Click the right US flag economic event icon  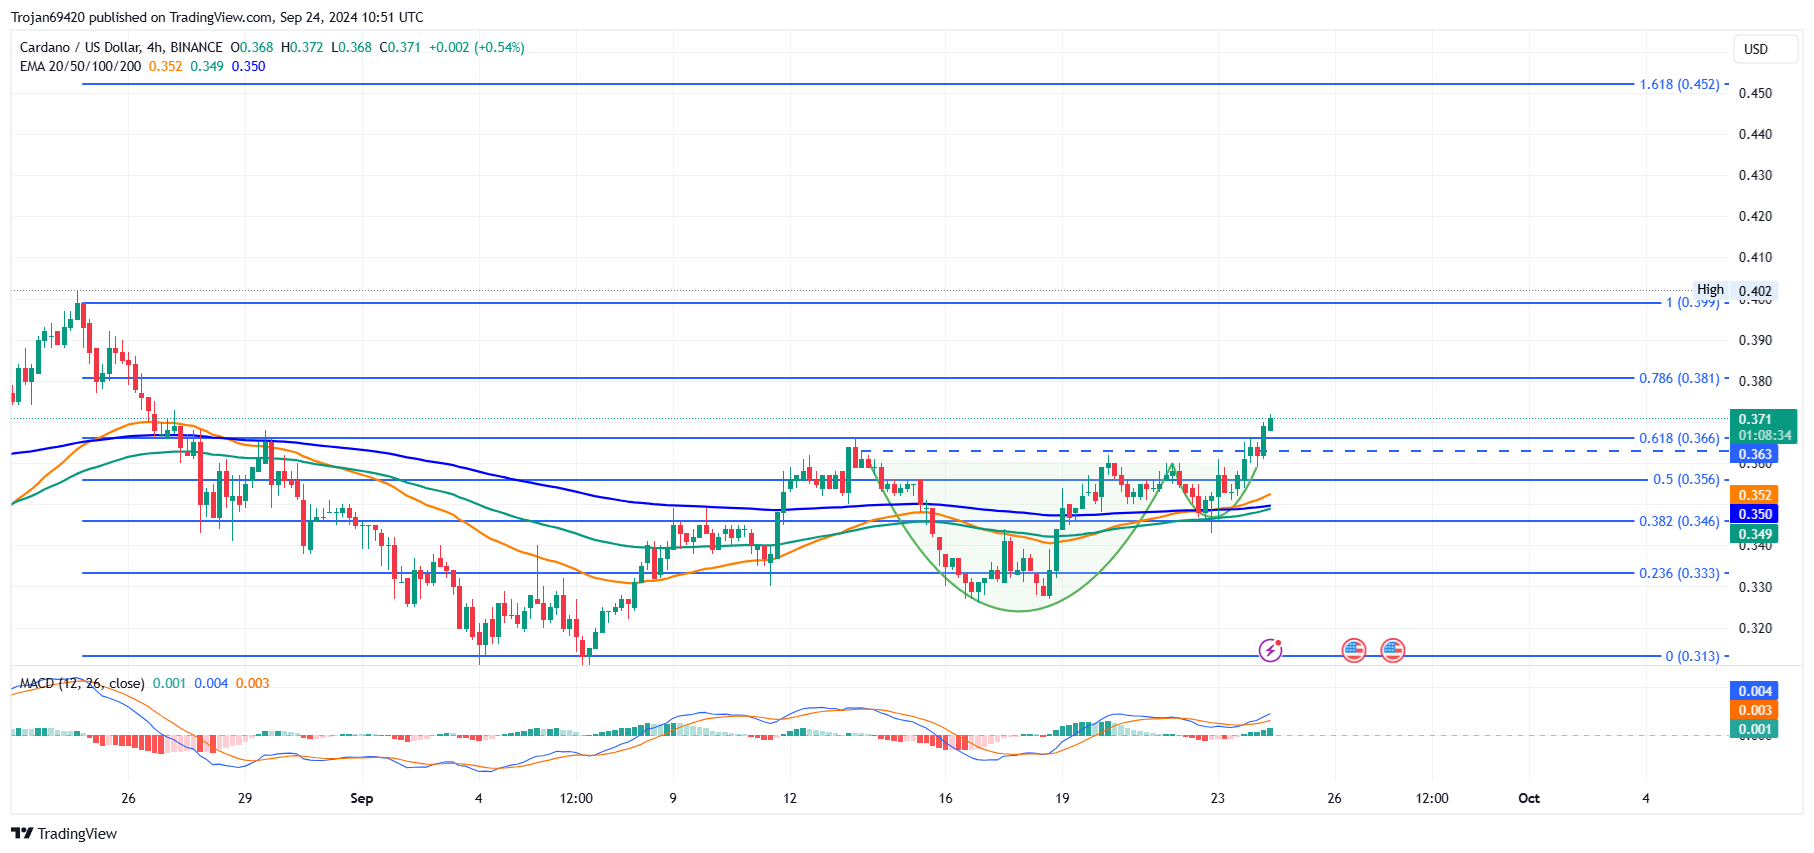coord(1393,651)
